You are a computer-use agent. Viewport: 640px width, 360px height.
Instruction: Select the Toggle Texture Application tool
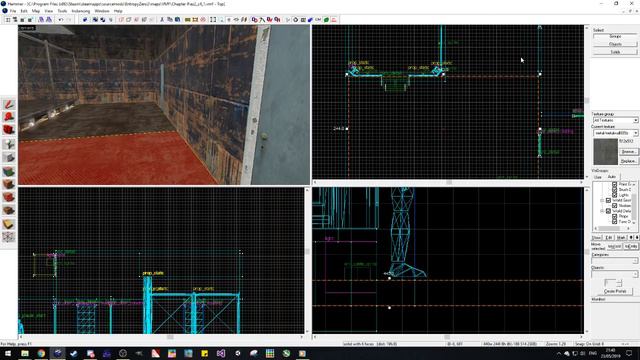pyautogui.click(x=9, y=171)
